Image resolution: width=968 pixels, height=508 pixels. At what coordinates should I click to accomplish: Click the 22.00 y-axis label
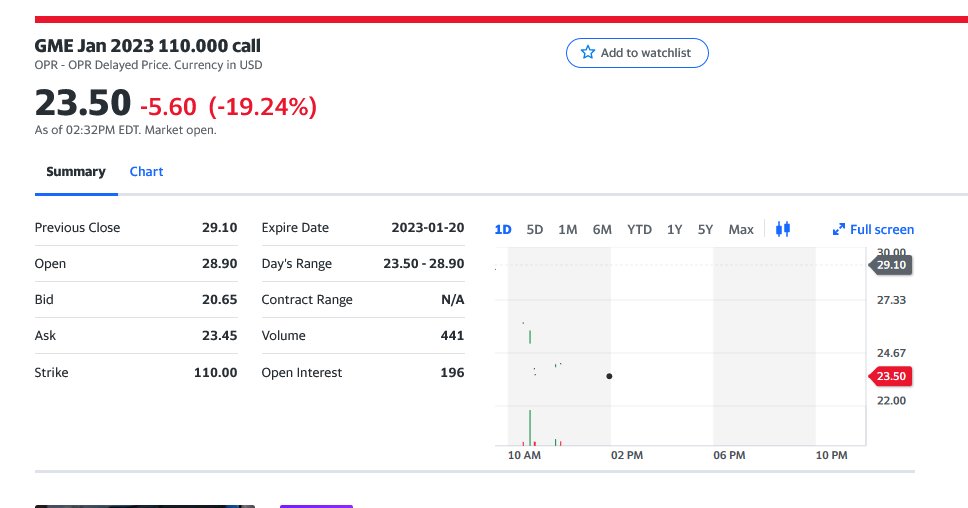click(x=891, y=401)
